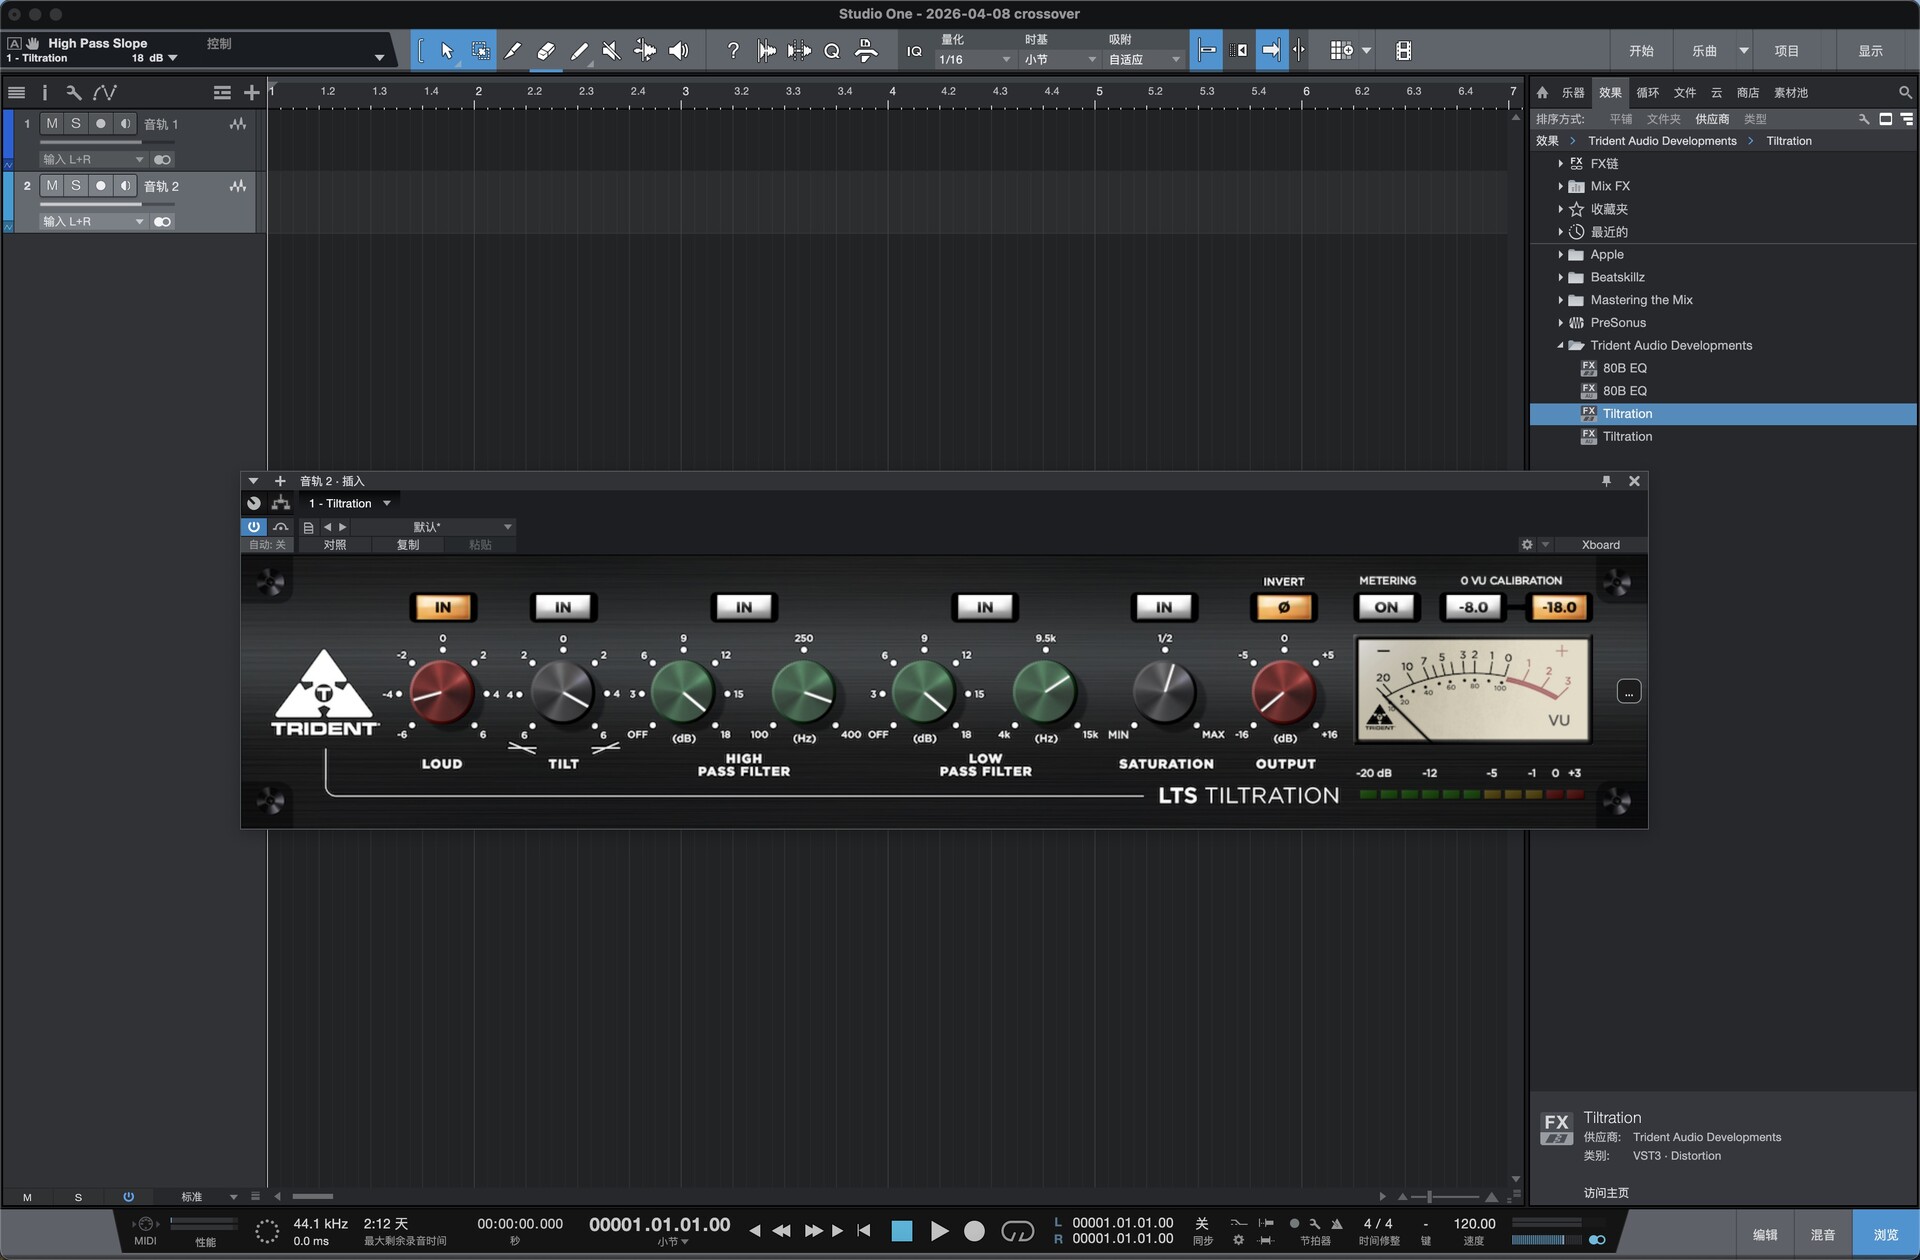The height and width of the screenshot is (1260, 1920).
Task: Select the Eraser tool
Action: (x=546, y=50)
